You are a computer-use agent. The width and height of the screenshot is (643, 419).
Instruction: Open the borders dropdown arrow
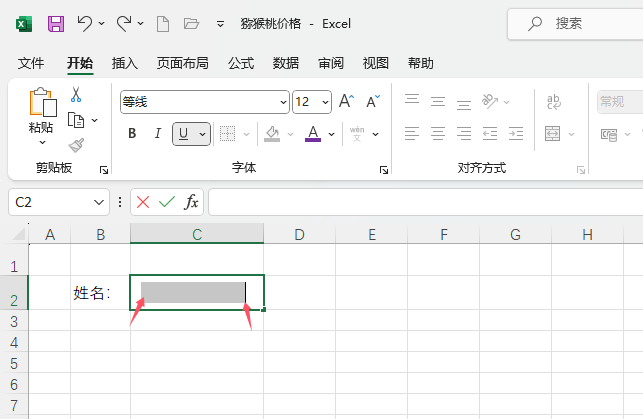(x=246, y=134)
